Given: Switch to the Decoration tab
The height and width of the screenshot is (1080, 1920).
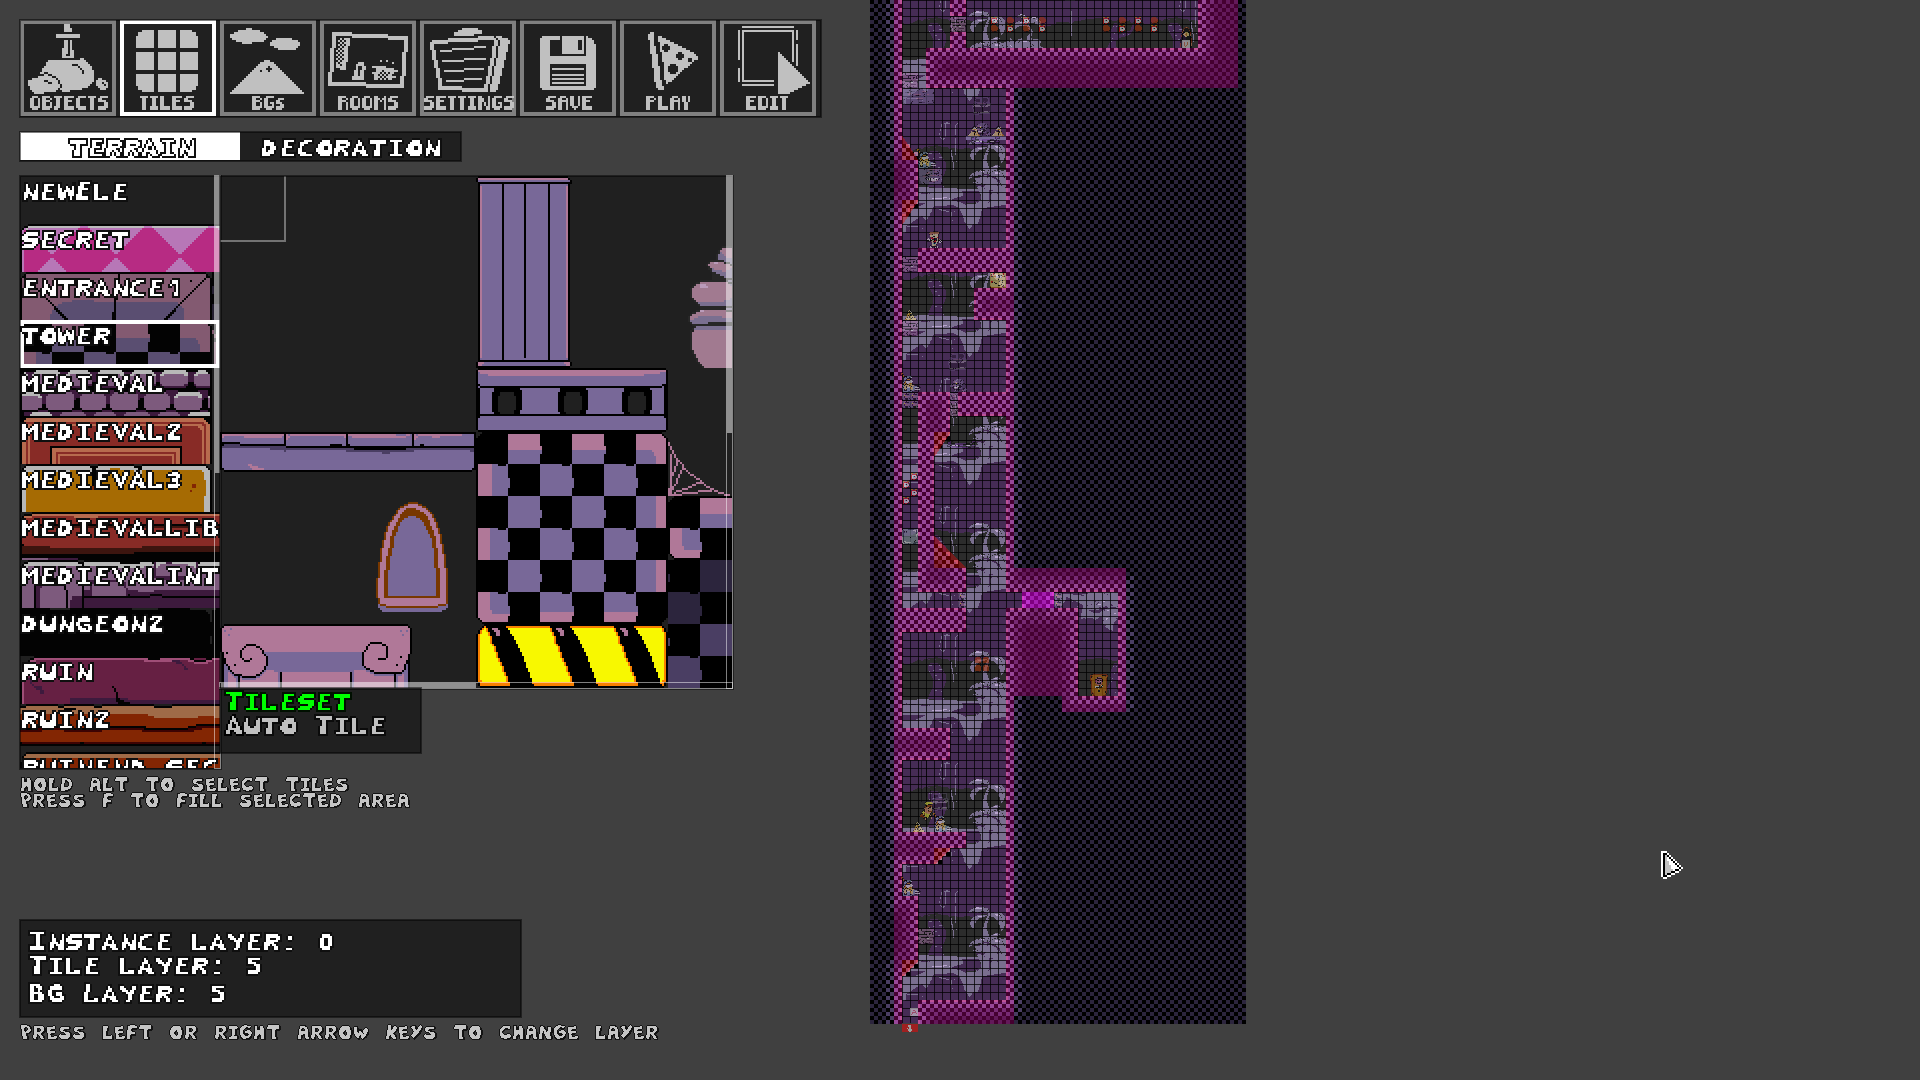Looking at the screenshot, I should [351, 147].
